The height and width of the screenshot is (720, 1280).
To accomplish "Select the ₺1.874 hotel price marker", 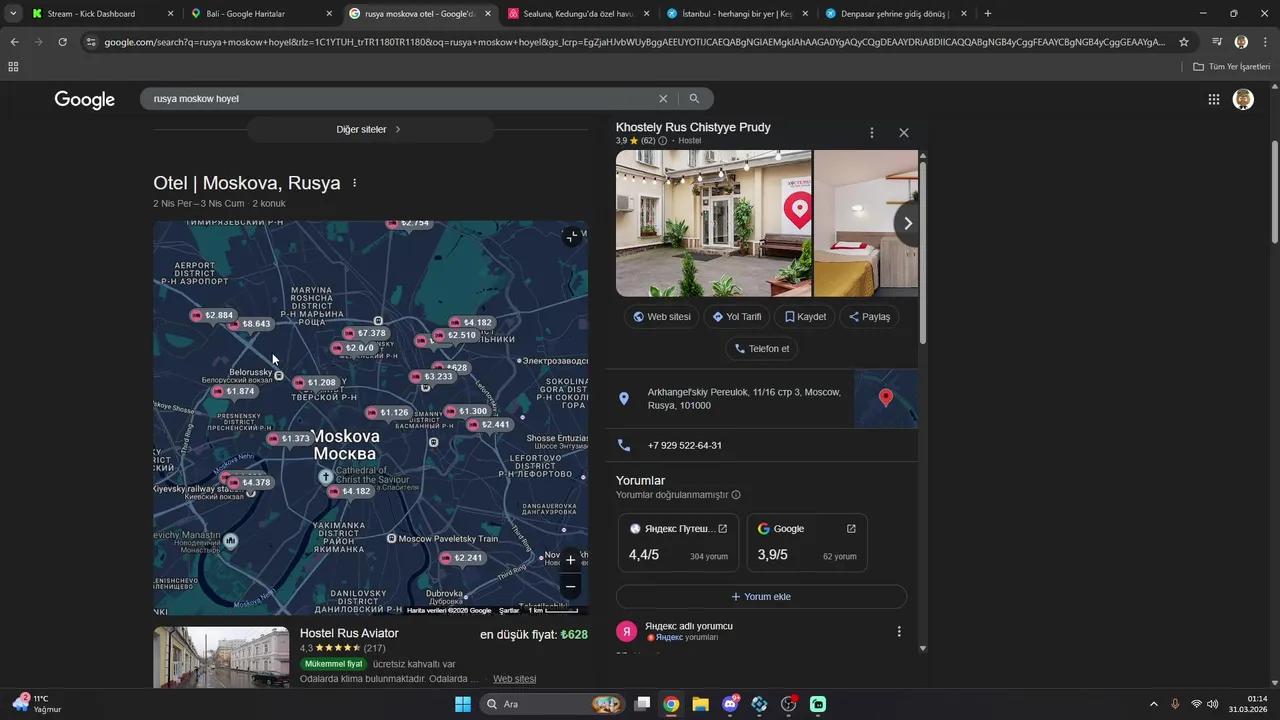I will [234, 391].
